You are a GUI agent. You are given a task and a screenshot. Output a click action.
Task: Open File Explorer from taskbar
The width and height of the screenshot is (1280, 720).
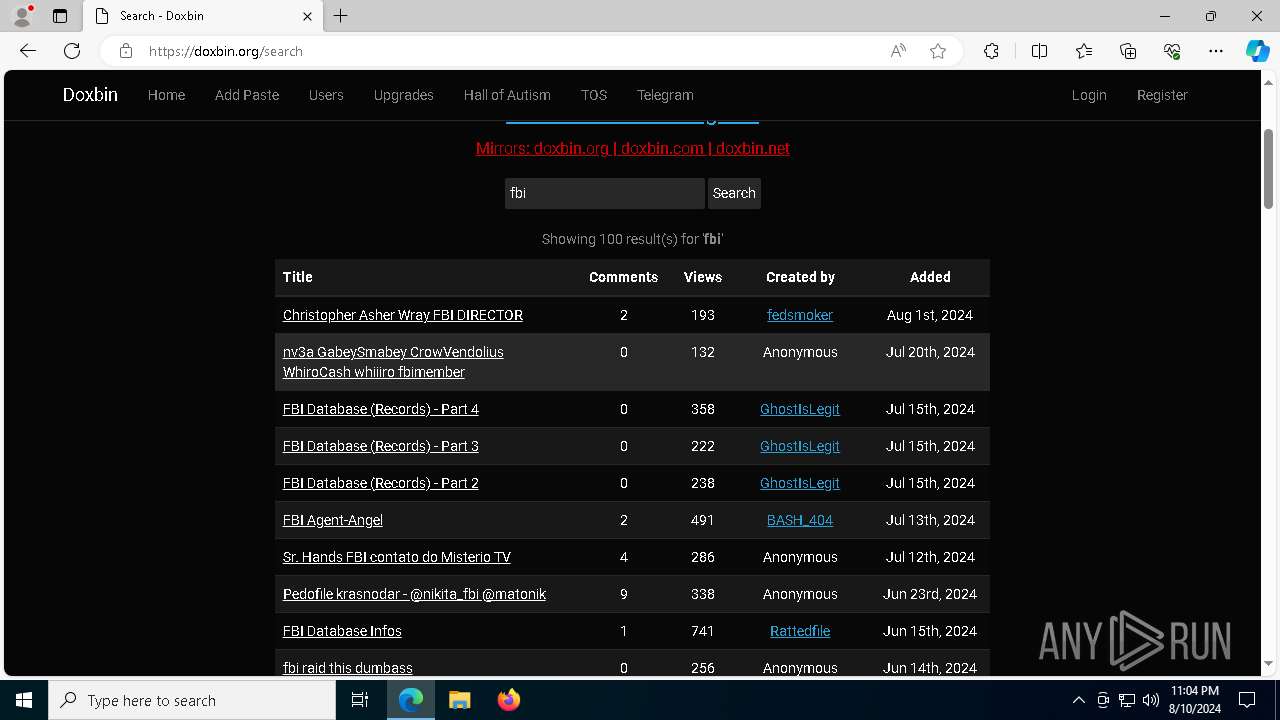click(459, 700)
